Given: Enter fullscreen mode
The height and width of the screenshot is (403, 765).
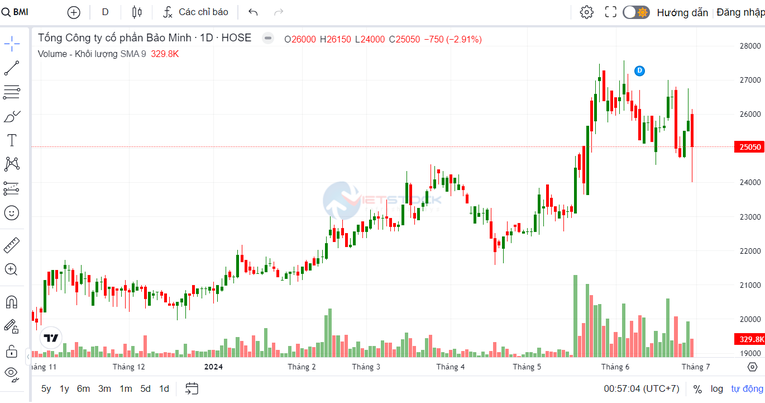Looking at the screenshot, I should [611, 12].
